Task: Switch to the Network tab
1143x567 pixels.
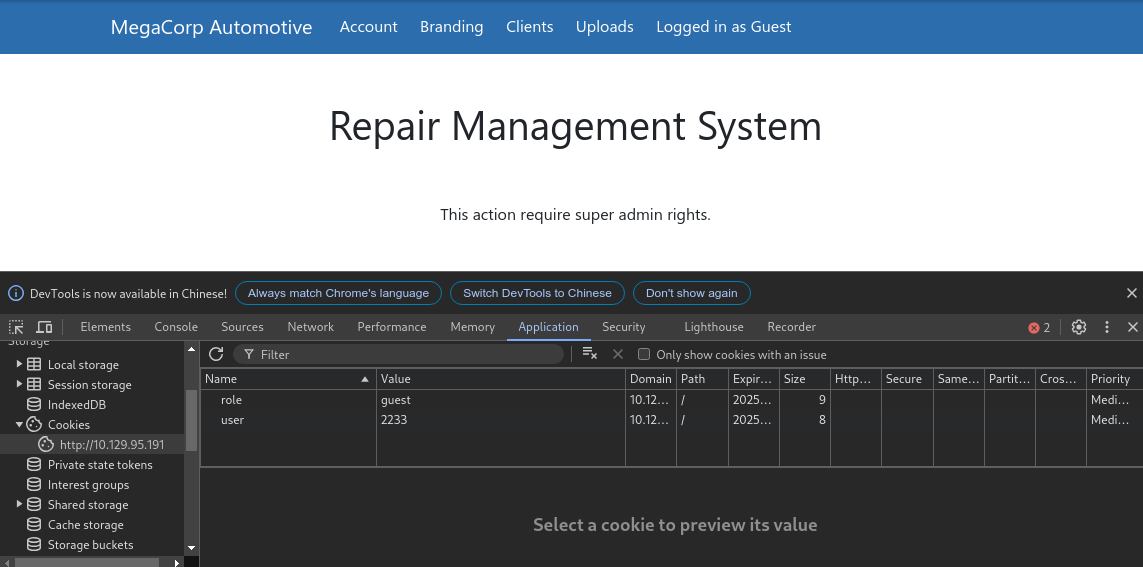Action: [x=310, y=327]
